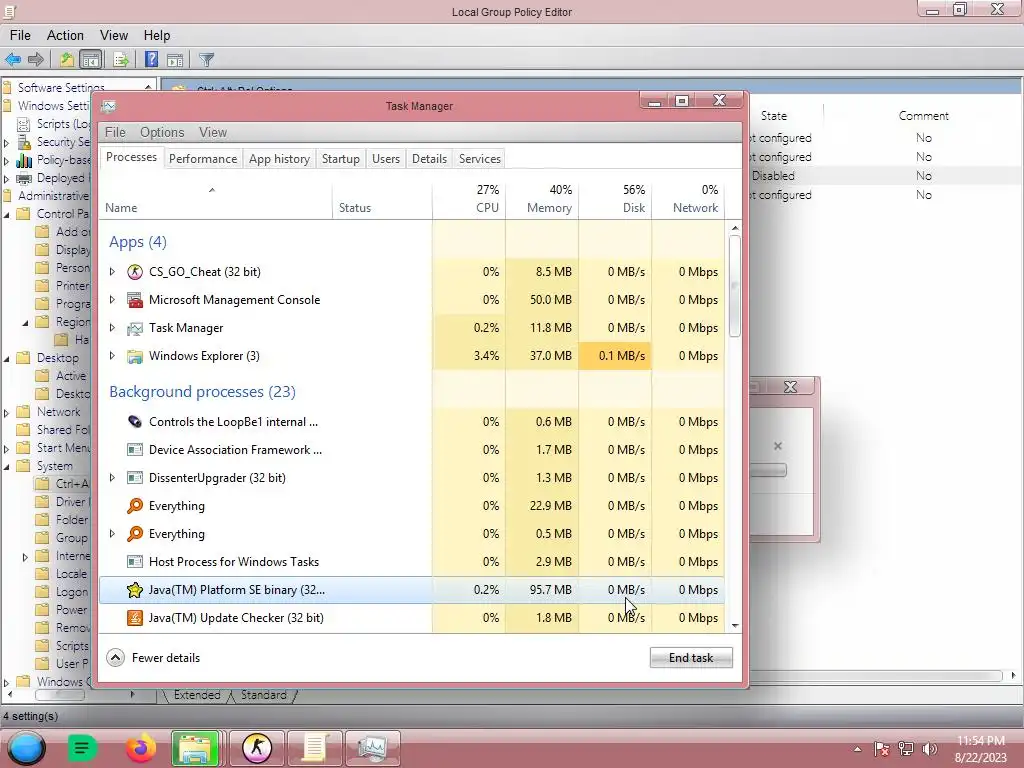Image resolution: width=1024 pixels, height=768 pixels.
Task: Click the Up one level toolbar icon
Action: [x=66, y=60]
